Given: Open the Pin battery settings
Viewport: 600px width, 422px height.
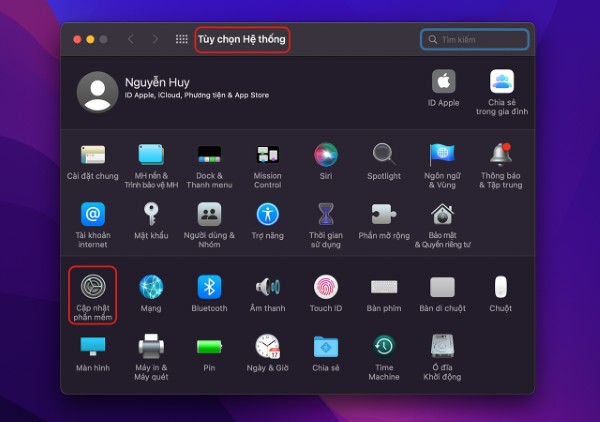Looking at the screenshot, I should click(x=209, y=347).
